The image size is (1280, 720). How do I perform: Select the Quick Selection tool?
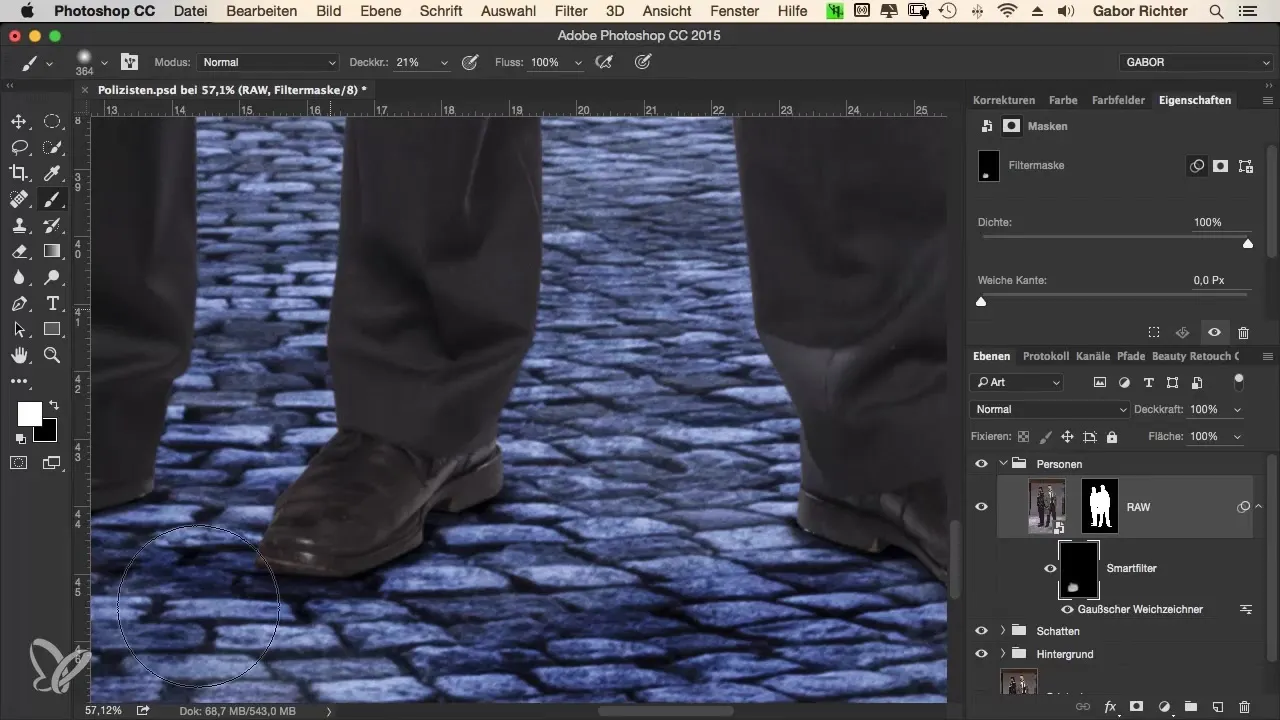pyautogui.click(x=52, y=148)
